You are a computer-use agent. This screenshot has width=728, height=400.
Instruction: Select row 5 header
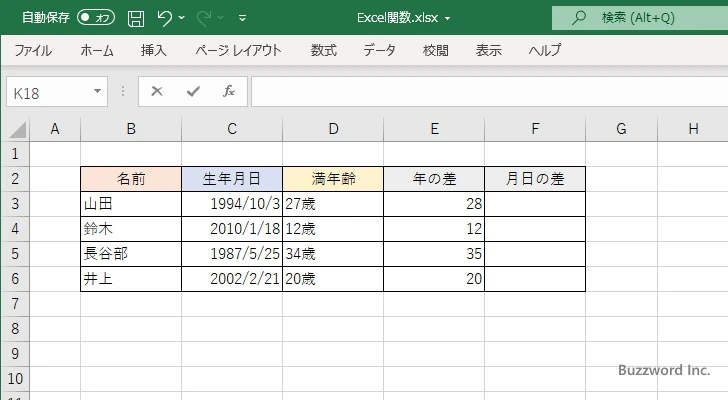[15, 254]
